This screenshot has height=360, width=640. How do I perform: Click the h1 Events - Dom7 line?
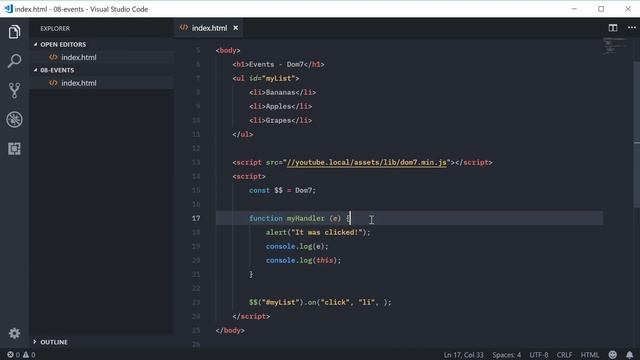click(278, 64)
